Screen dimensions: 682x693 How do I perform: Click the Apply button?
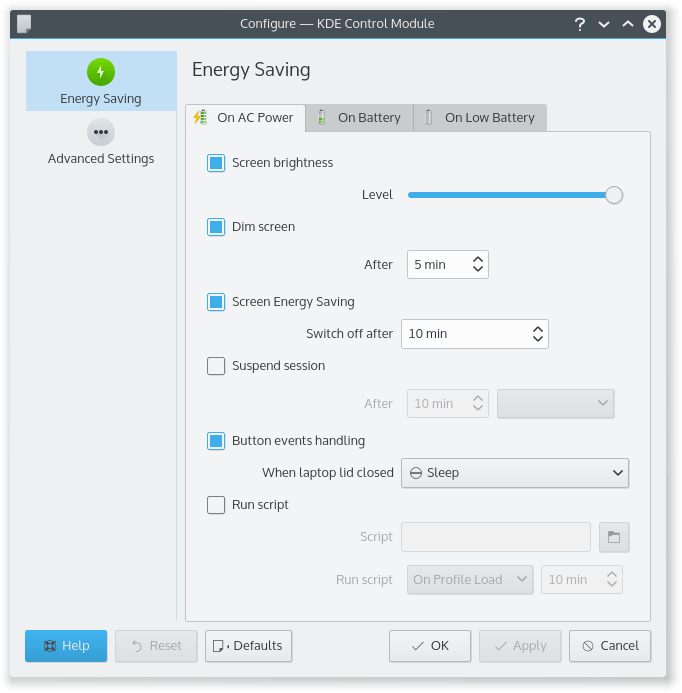520,646
